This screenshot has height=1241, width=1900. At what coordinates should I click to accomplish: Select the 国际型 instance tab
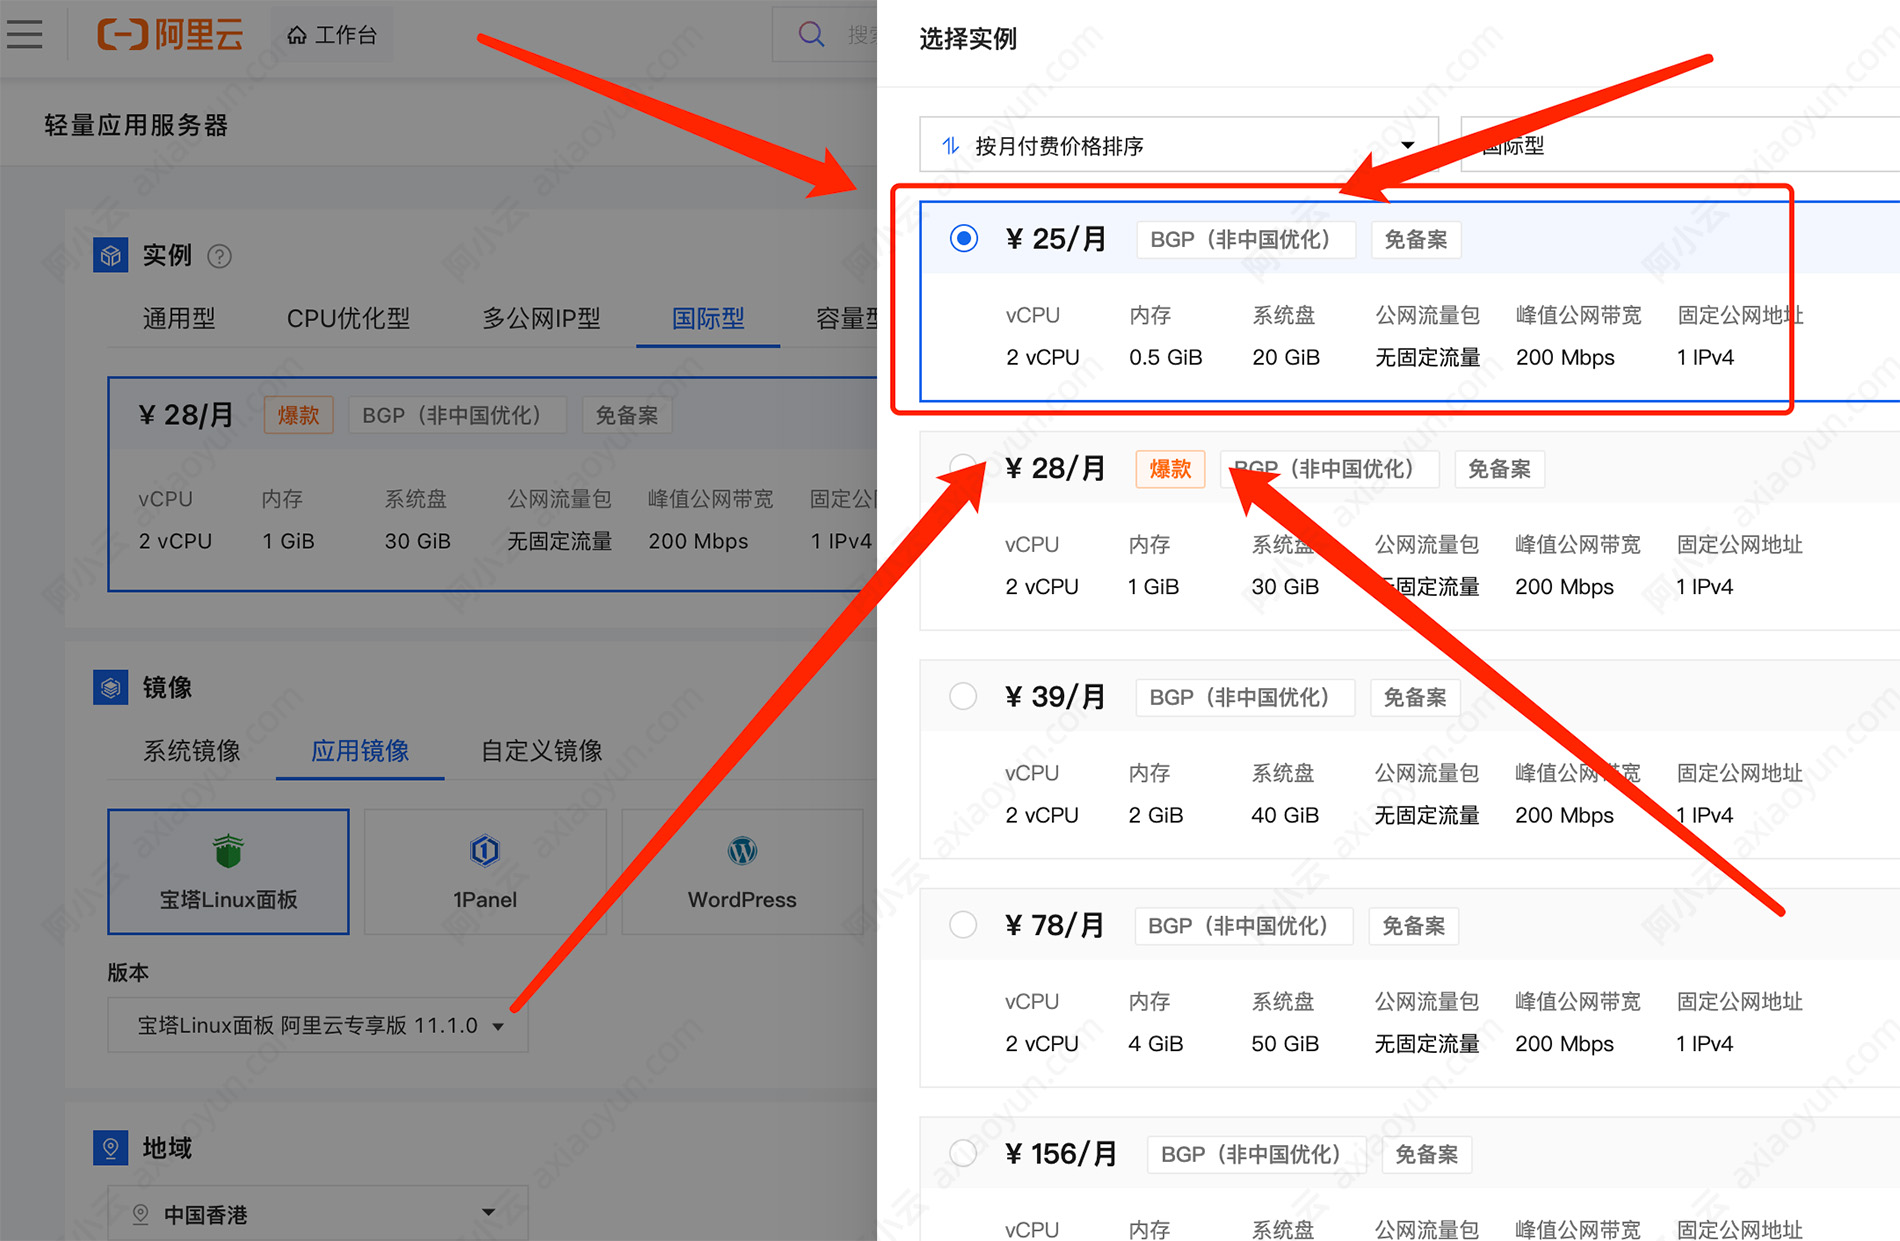coord(708,318)
